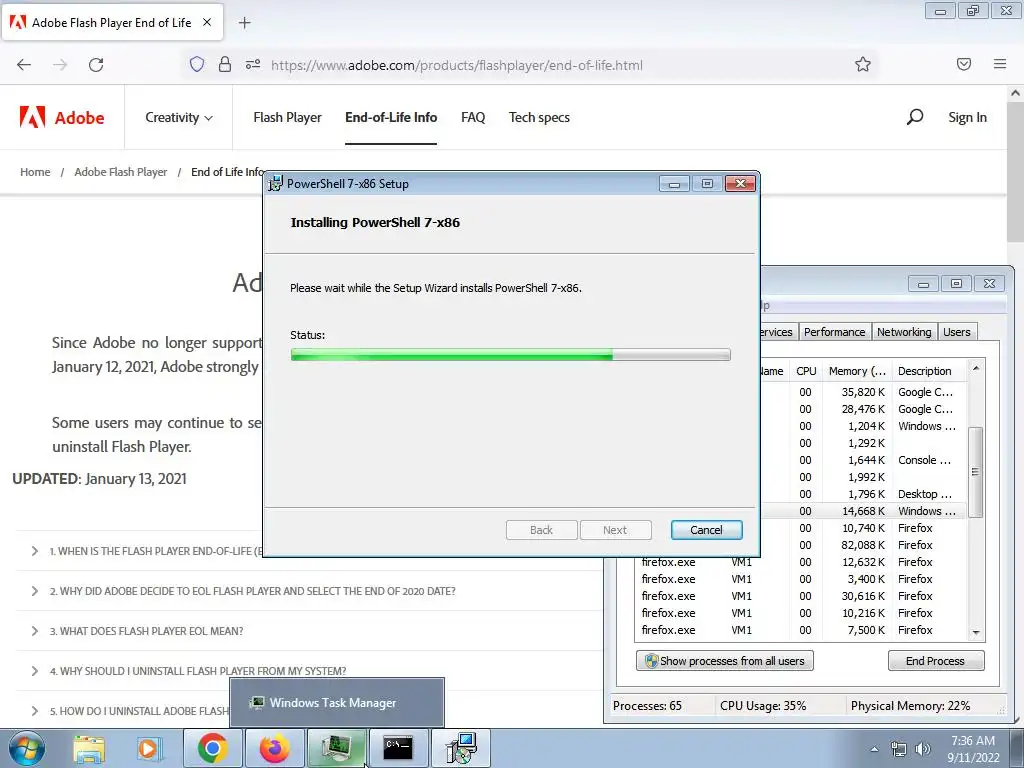Viewport: 1024px width, 768px height.
Task: Open the Firefox hamburger menu
Action: [x=1000, y=64]
